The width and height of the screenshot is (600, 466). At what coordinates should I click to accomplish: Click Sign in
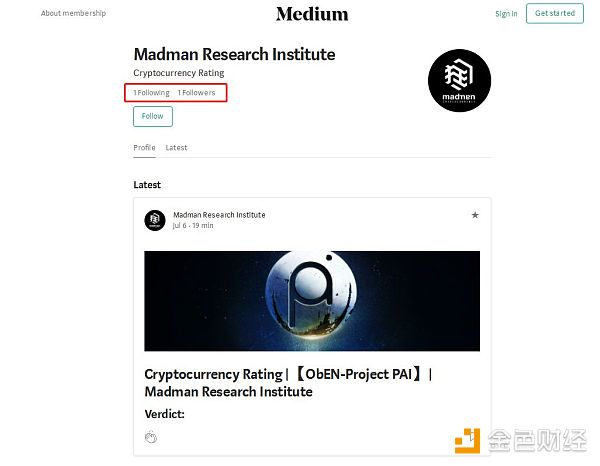pos(506,13)
